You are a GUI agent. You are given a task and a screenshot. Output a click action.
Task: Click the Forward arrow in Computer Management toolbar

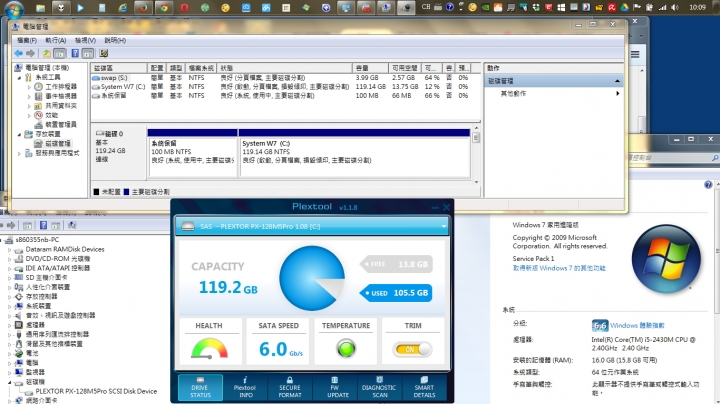click(x=30, y=53)
